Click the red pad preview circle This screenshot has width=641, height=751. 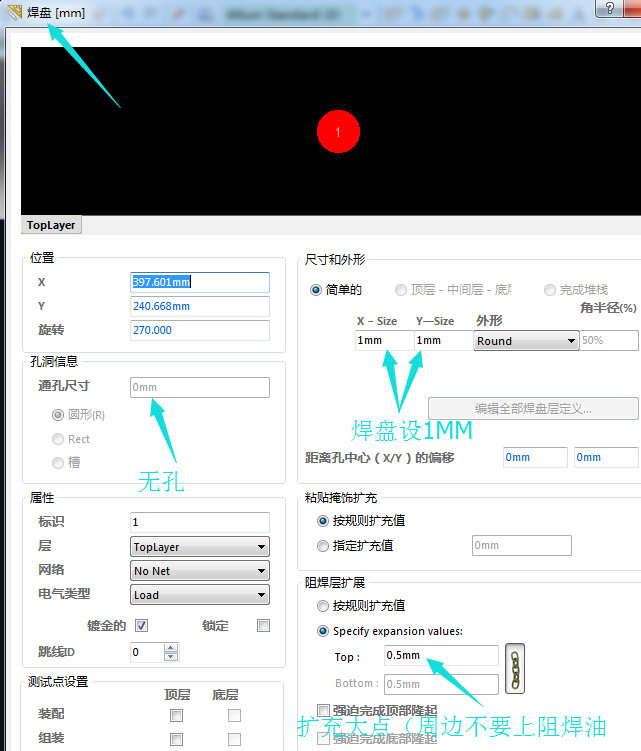338,131
